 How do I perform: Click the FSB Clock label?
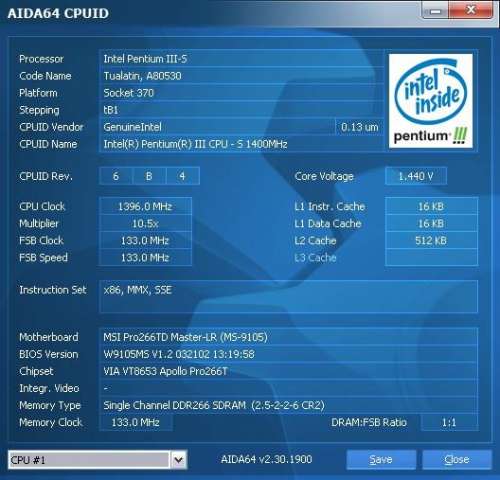coord(41,240)
